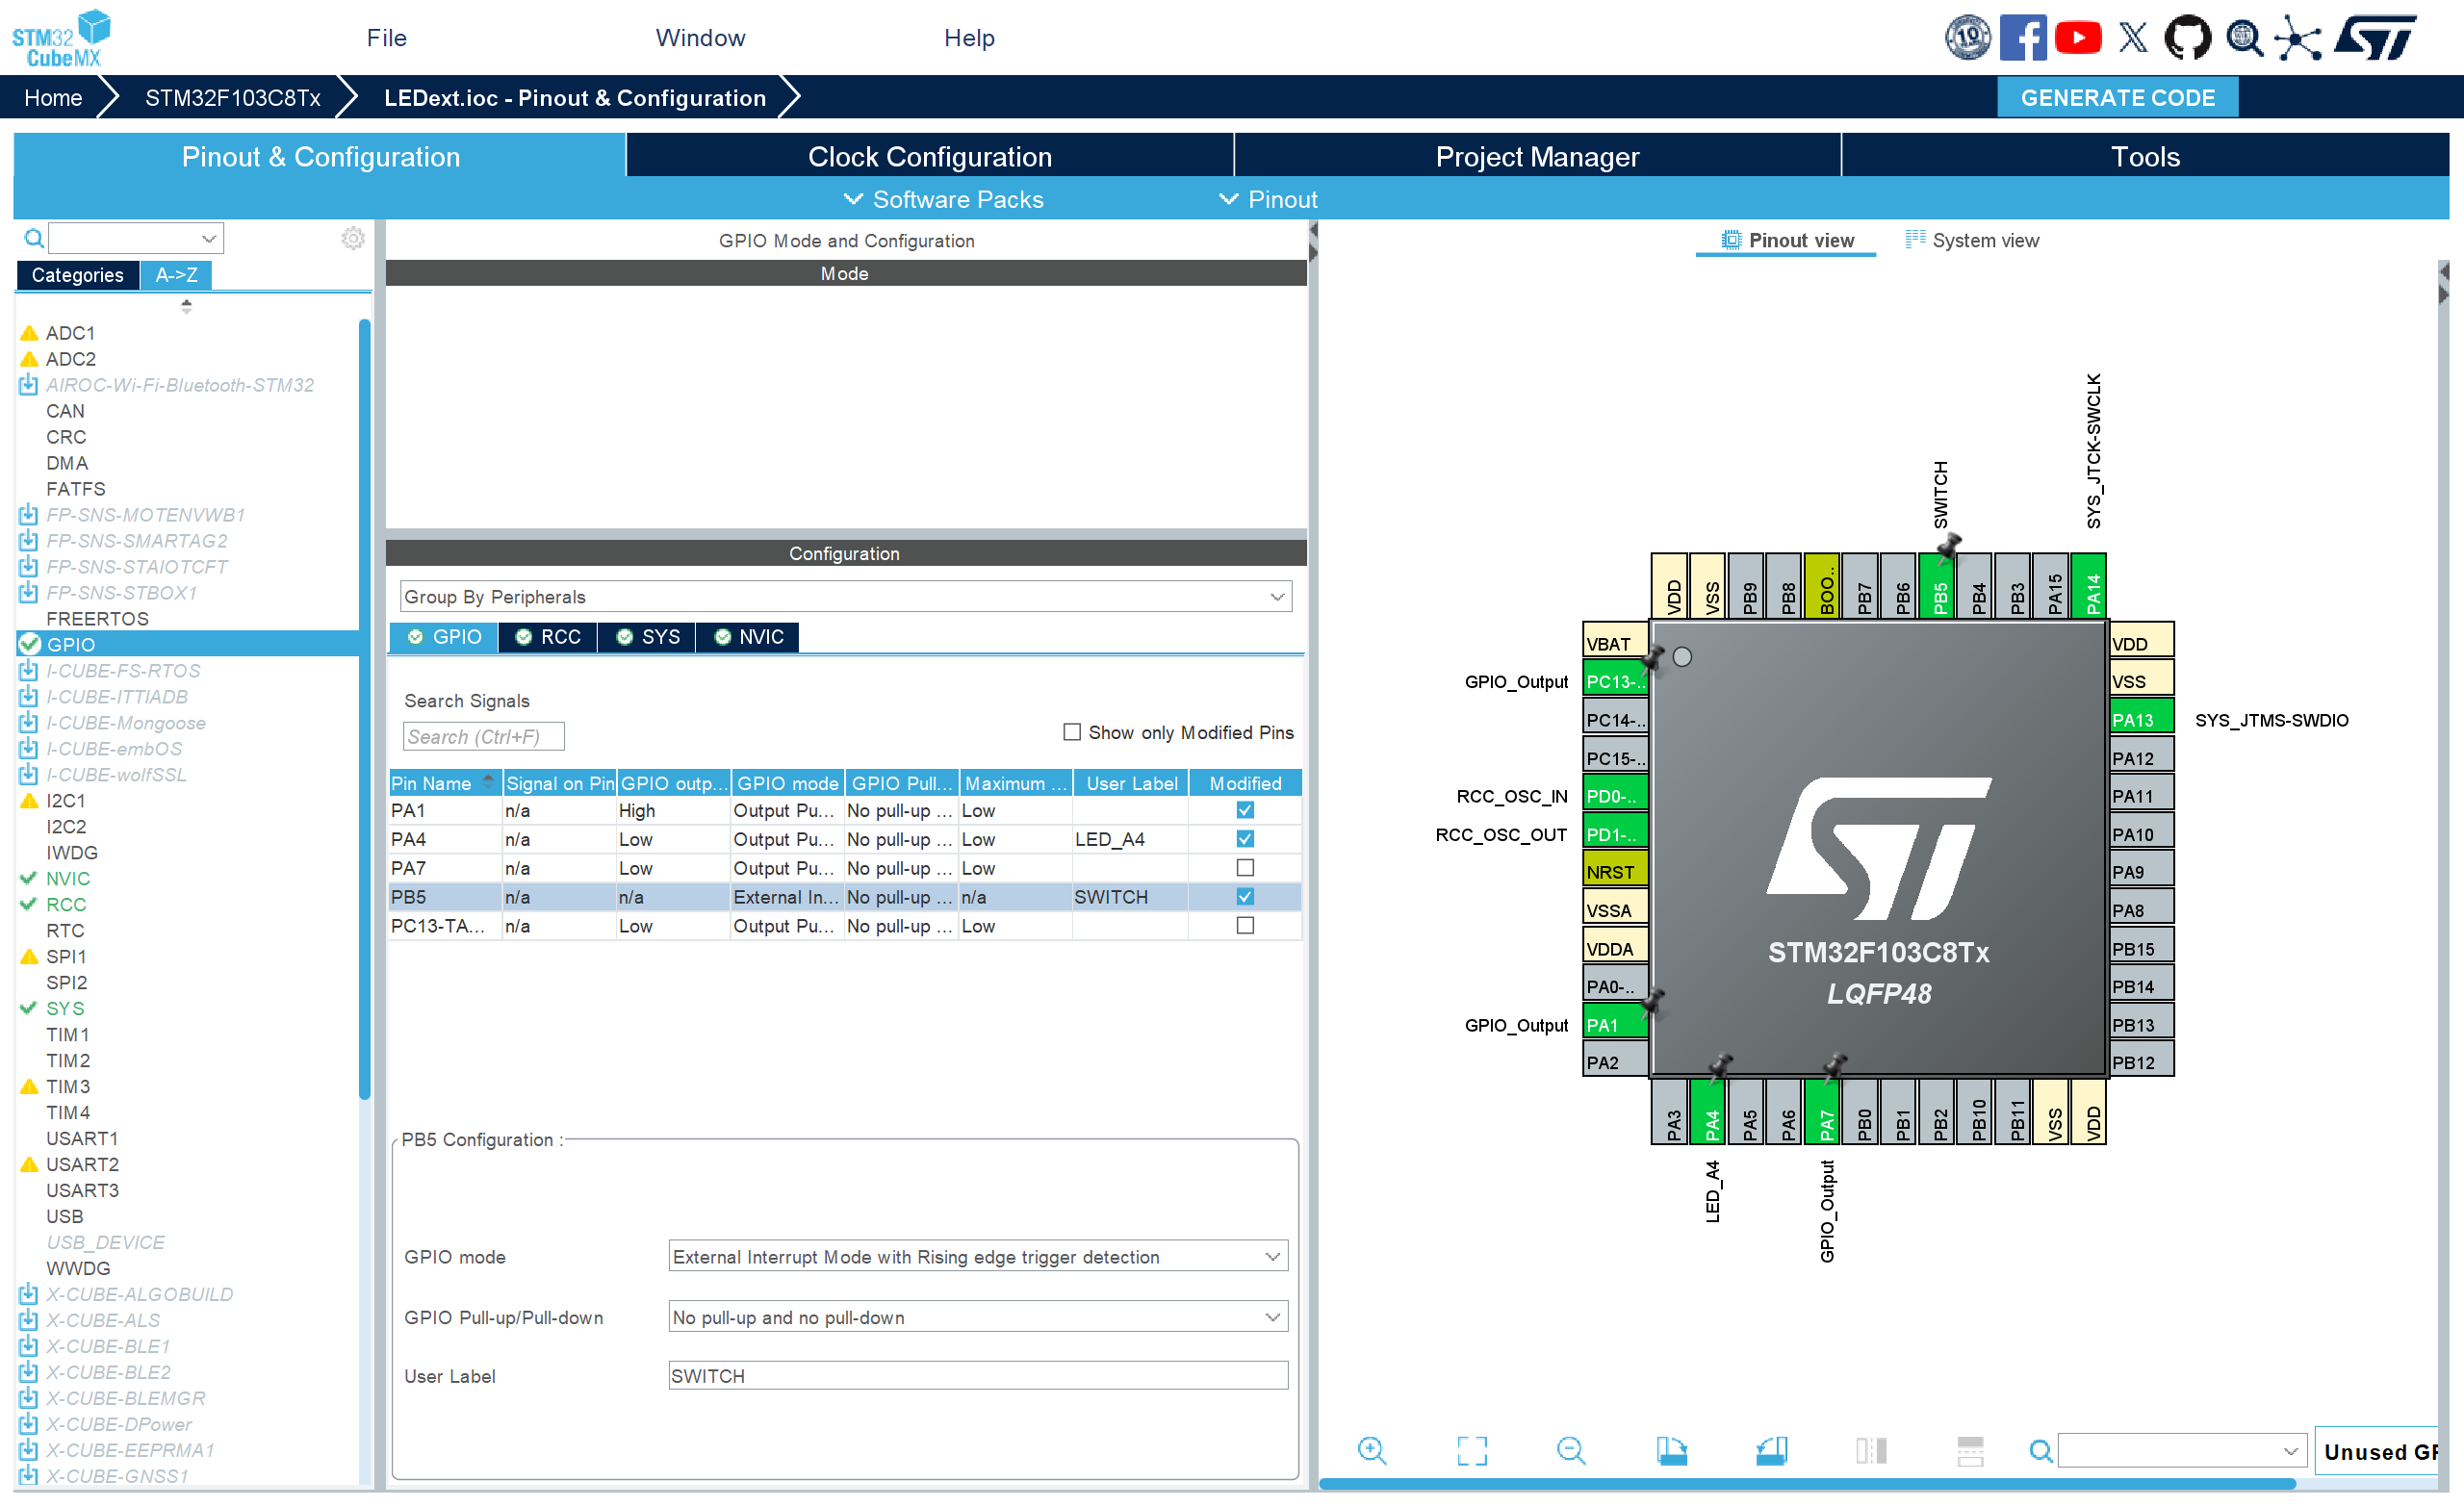2464x1507 pixels.
Task: Click the pin search magnifier icon
Action: coord(2040,1450)
